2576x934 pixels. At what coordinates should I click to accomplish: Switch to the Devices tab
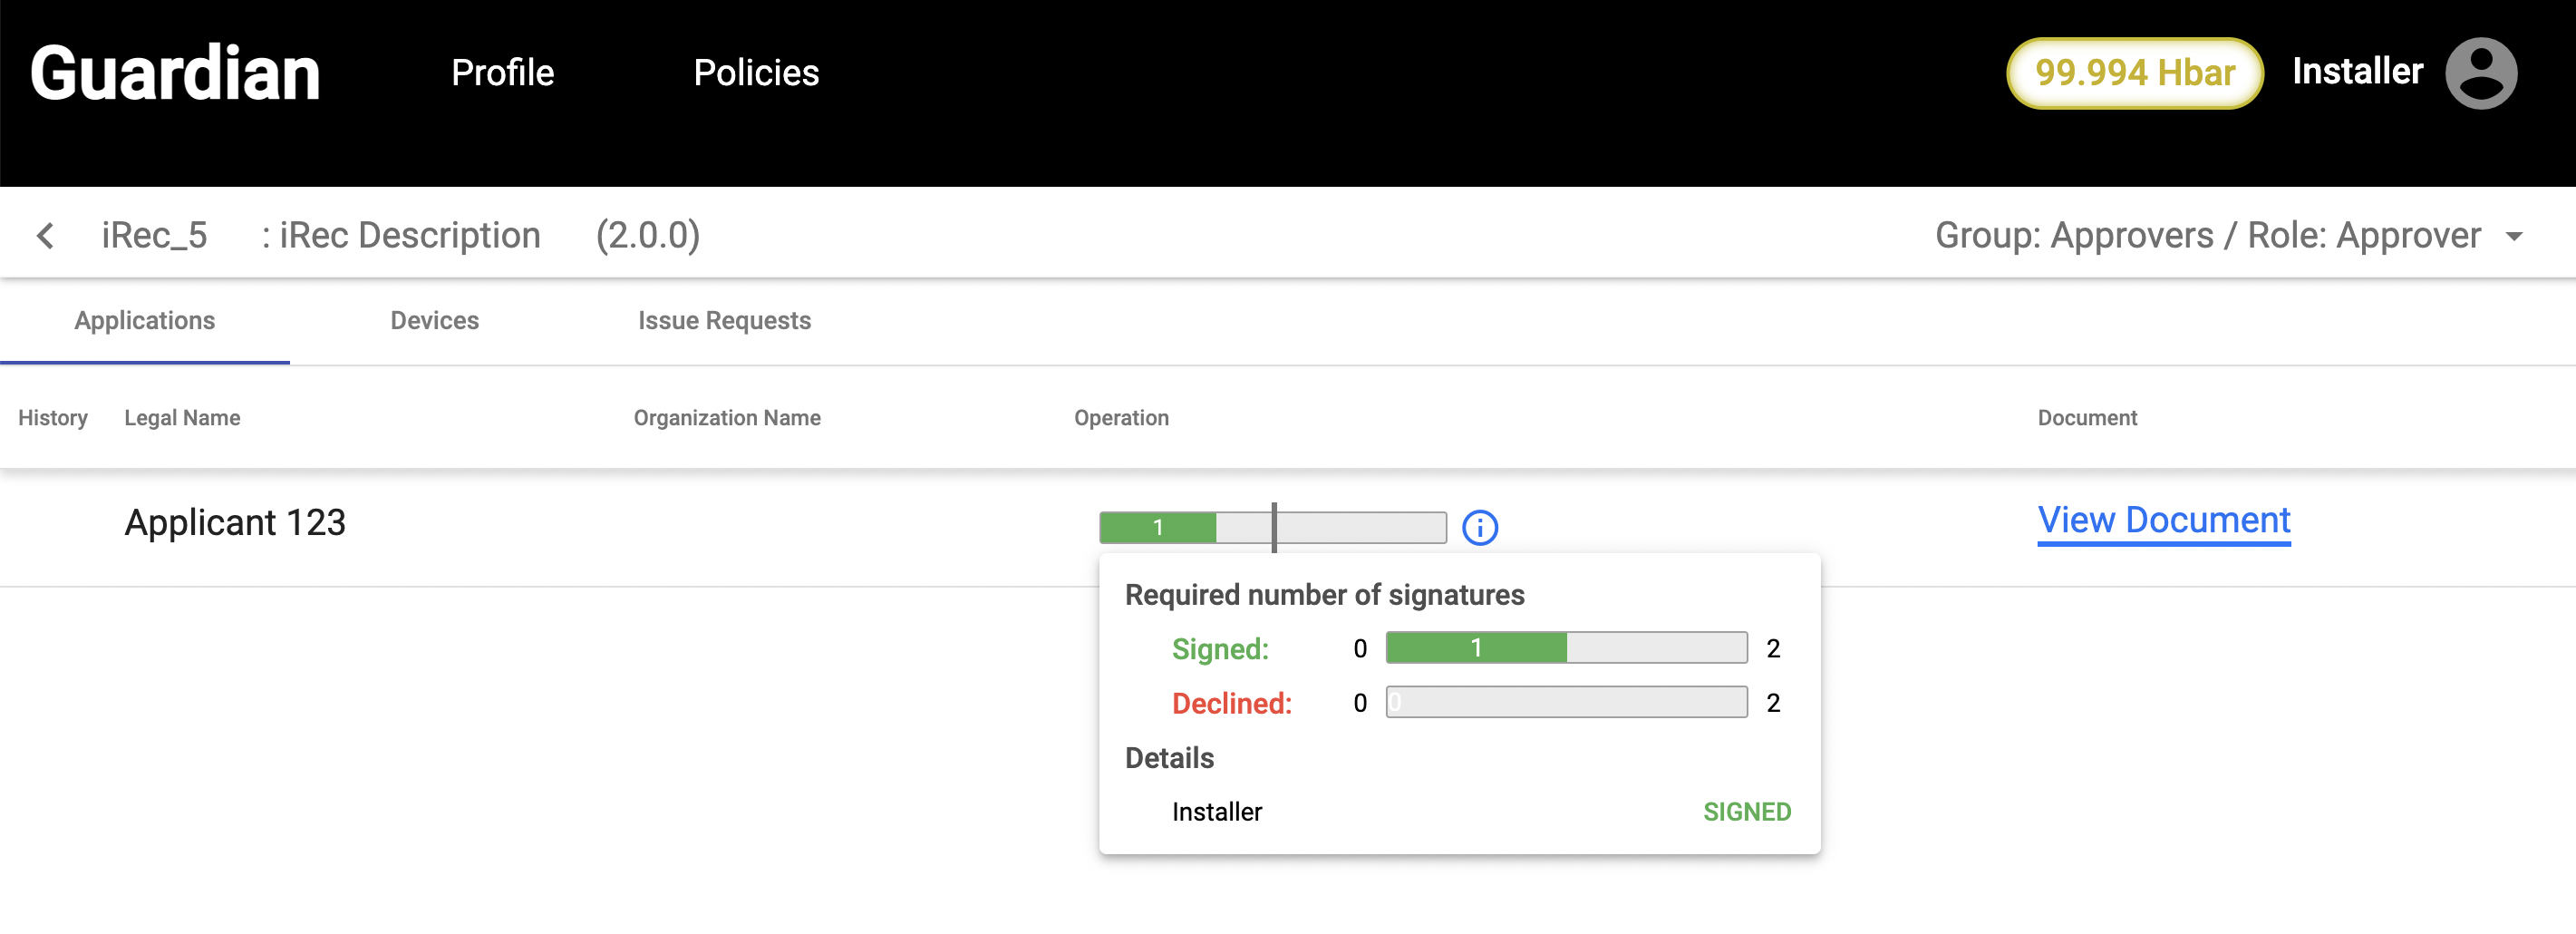[x=434, y=321]
